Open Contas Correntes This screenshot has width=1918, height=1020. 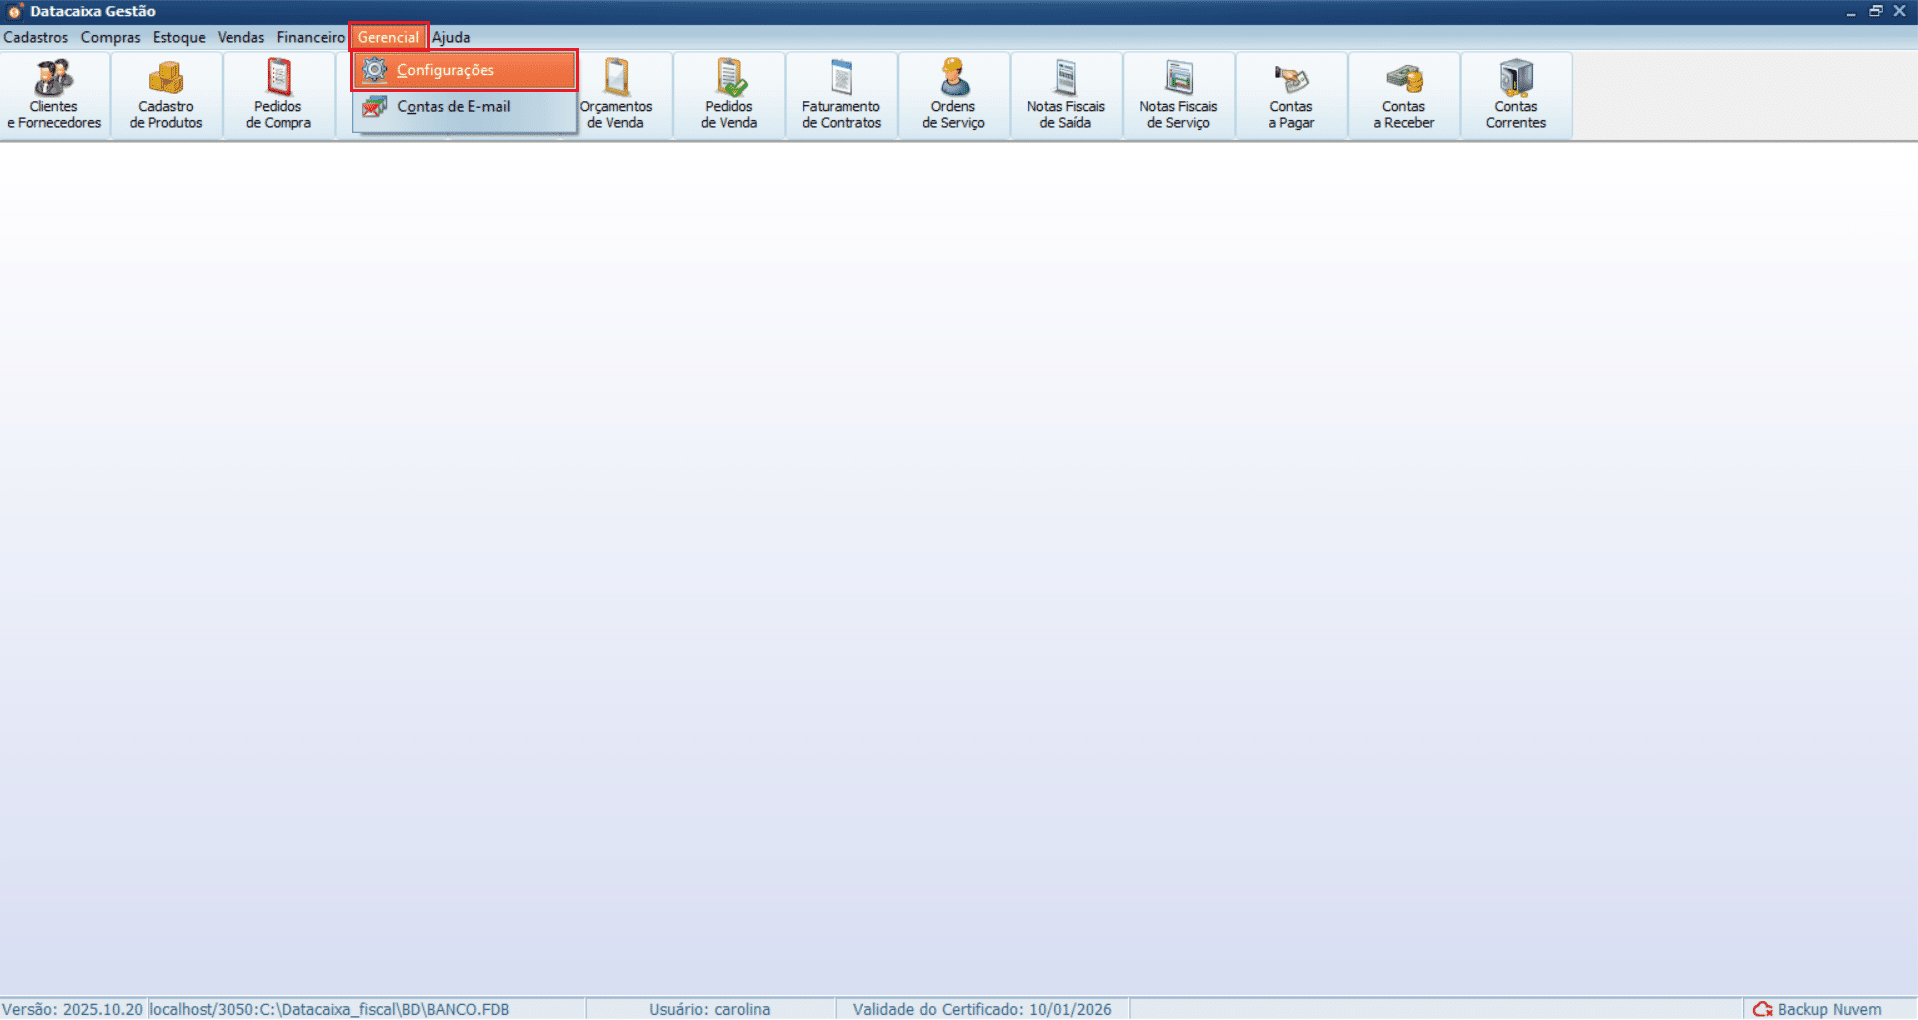[1515, 95]
